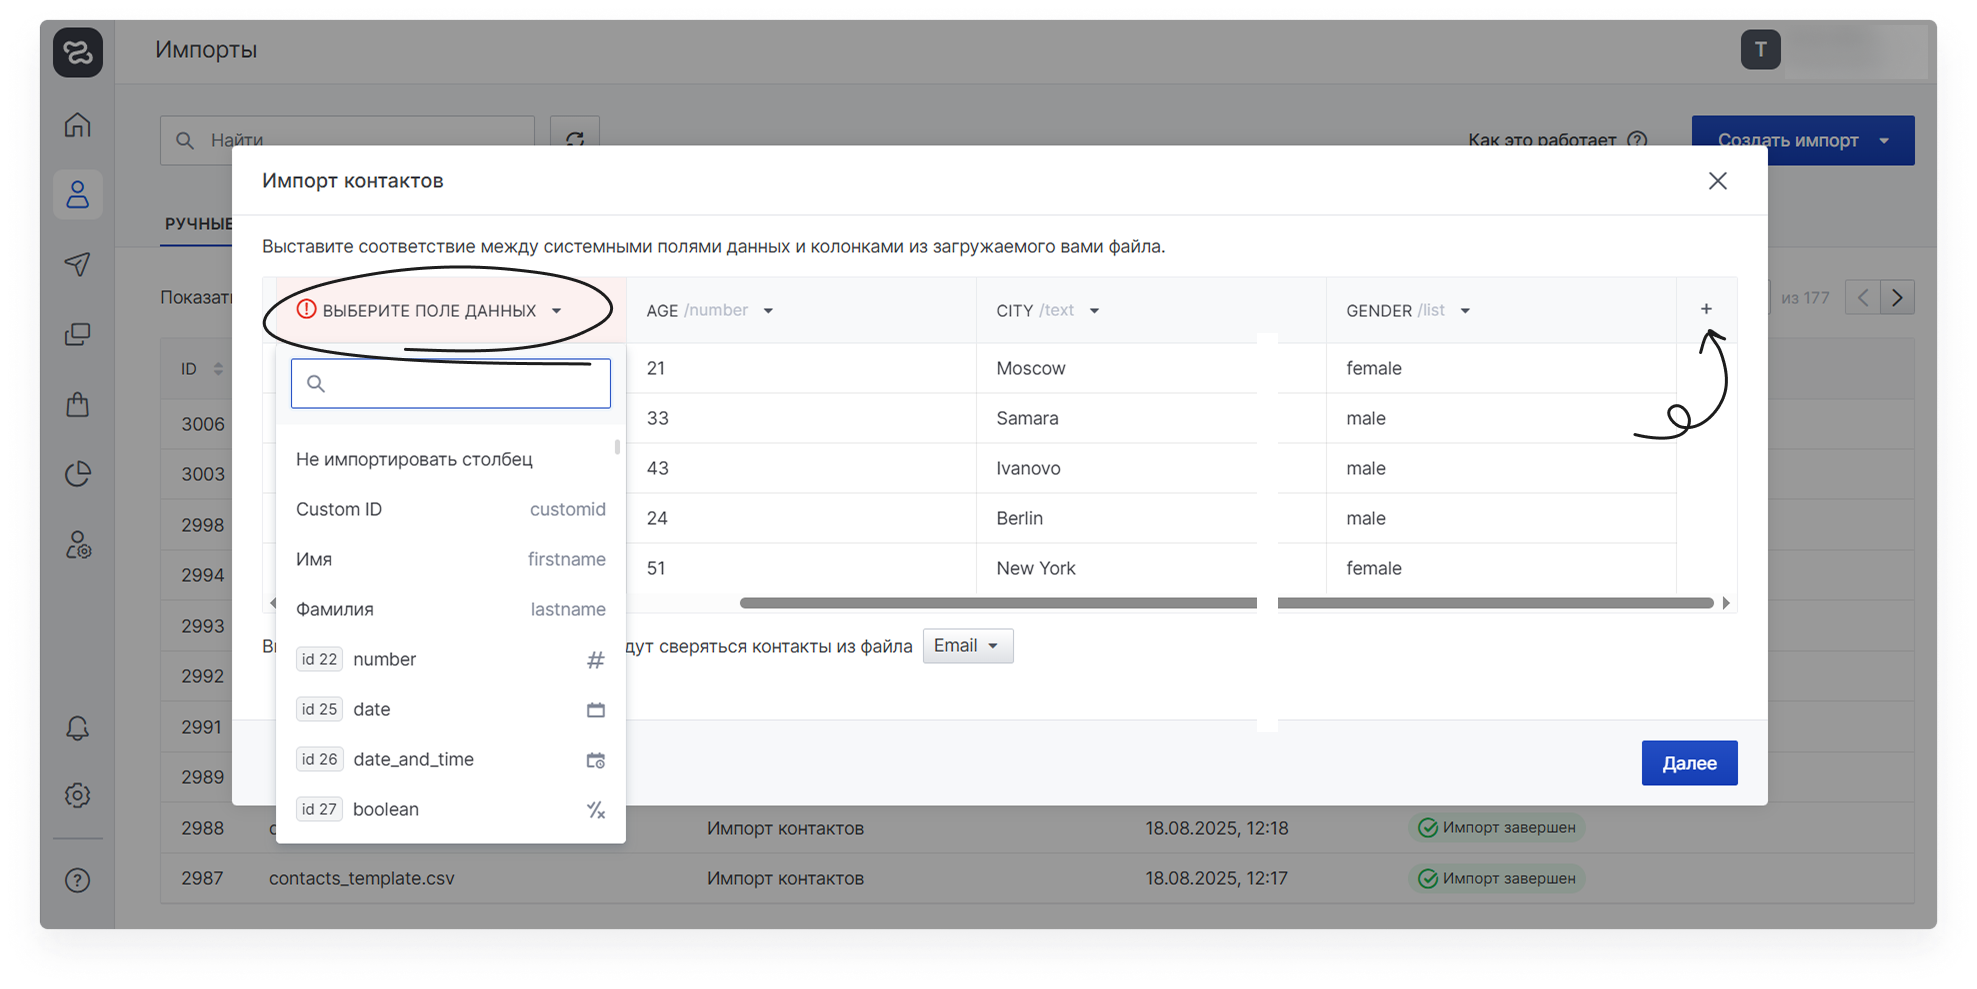Open the help question mark icon in sidebar
1977x989 pixels.
[77, 880]
